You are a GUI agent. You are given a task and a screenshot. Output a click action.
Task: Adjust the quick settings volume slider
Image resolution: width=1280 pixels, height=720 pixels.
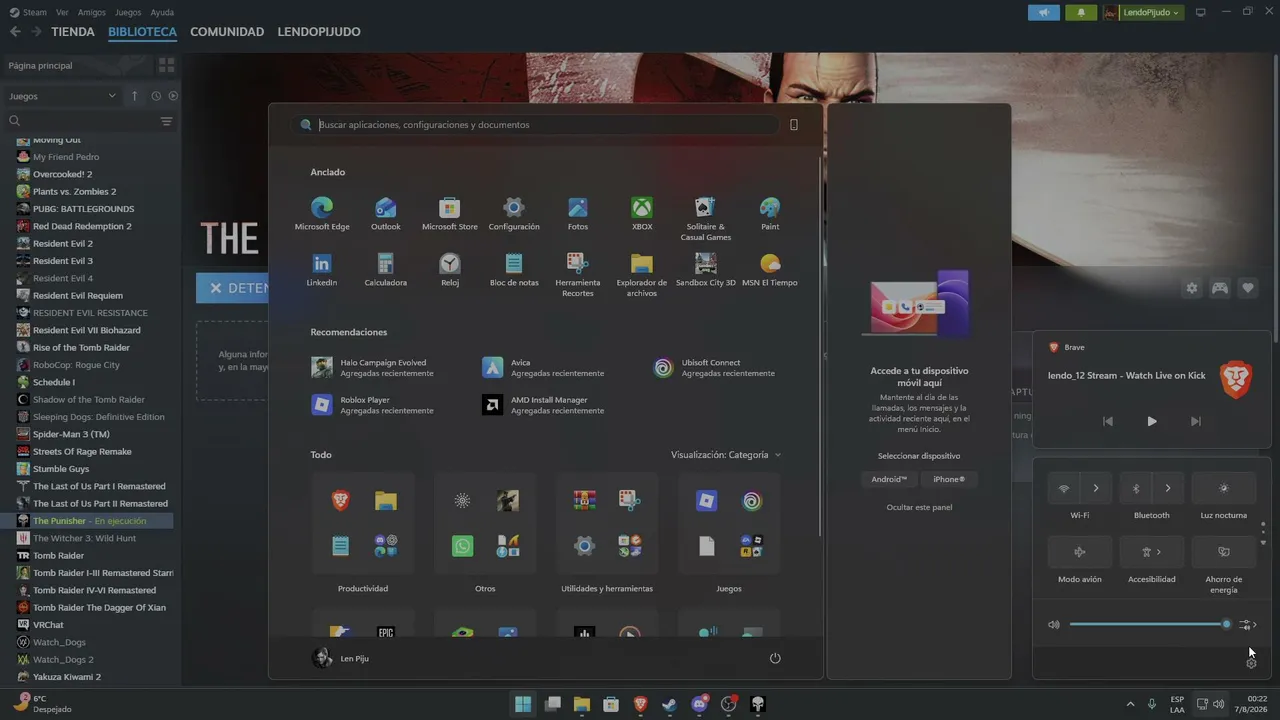1148,625
